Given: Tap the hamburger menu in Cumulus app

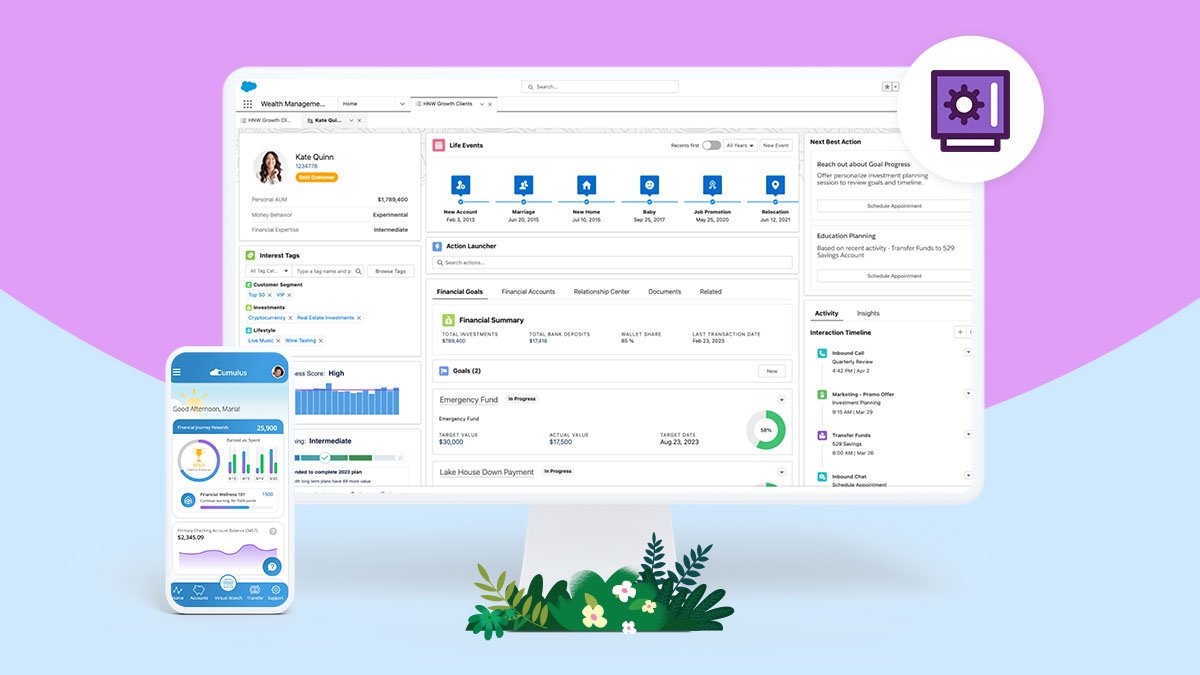Looking at the screenshot, I should coord(177,372).
